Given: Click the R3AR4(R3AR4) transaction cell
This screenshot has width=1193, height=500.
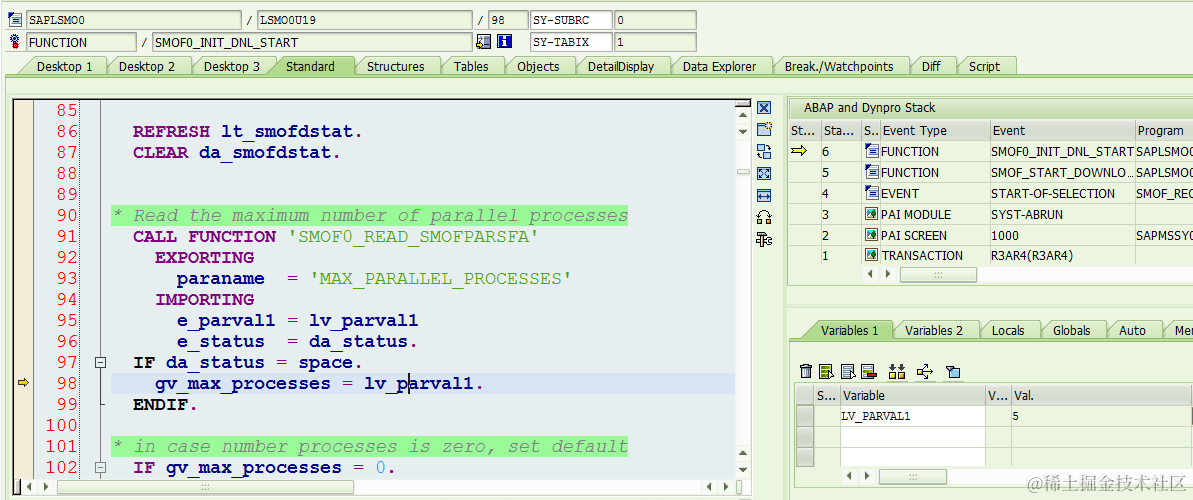Looking at the screenshot, I should (1062, 256).
